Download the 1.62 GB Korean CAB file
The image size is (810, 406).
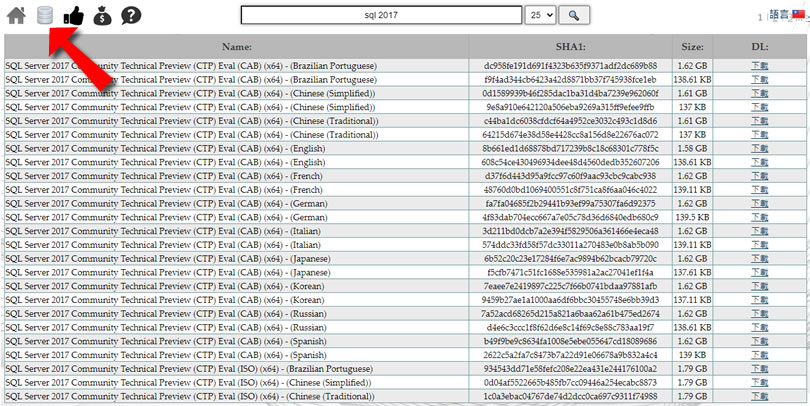pyautogui.click(x=759, y=286)
